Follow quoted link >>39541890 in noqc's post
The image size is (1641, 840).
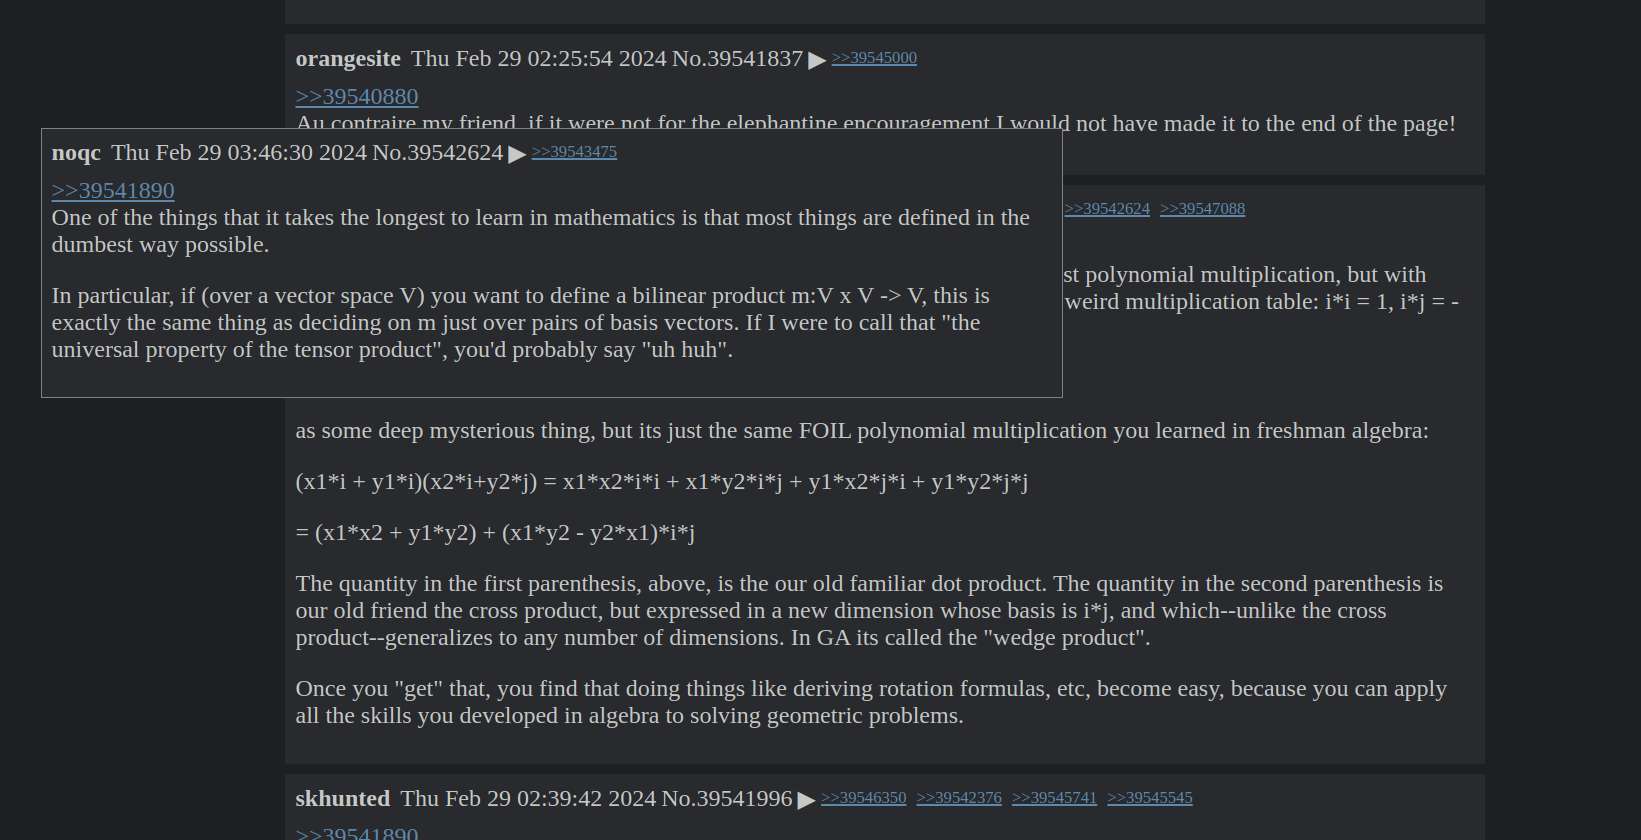(x=113, y=190)
